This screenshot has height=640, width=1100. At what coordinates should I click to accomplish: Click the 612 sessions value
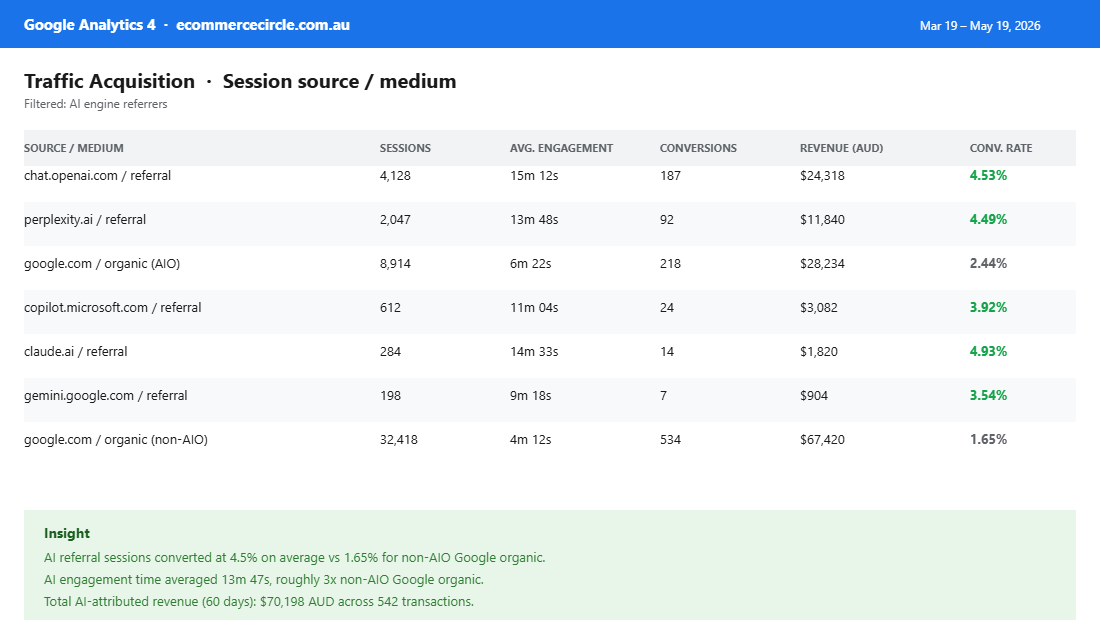coord(390,307)
